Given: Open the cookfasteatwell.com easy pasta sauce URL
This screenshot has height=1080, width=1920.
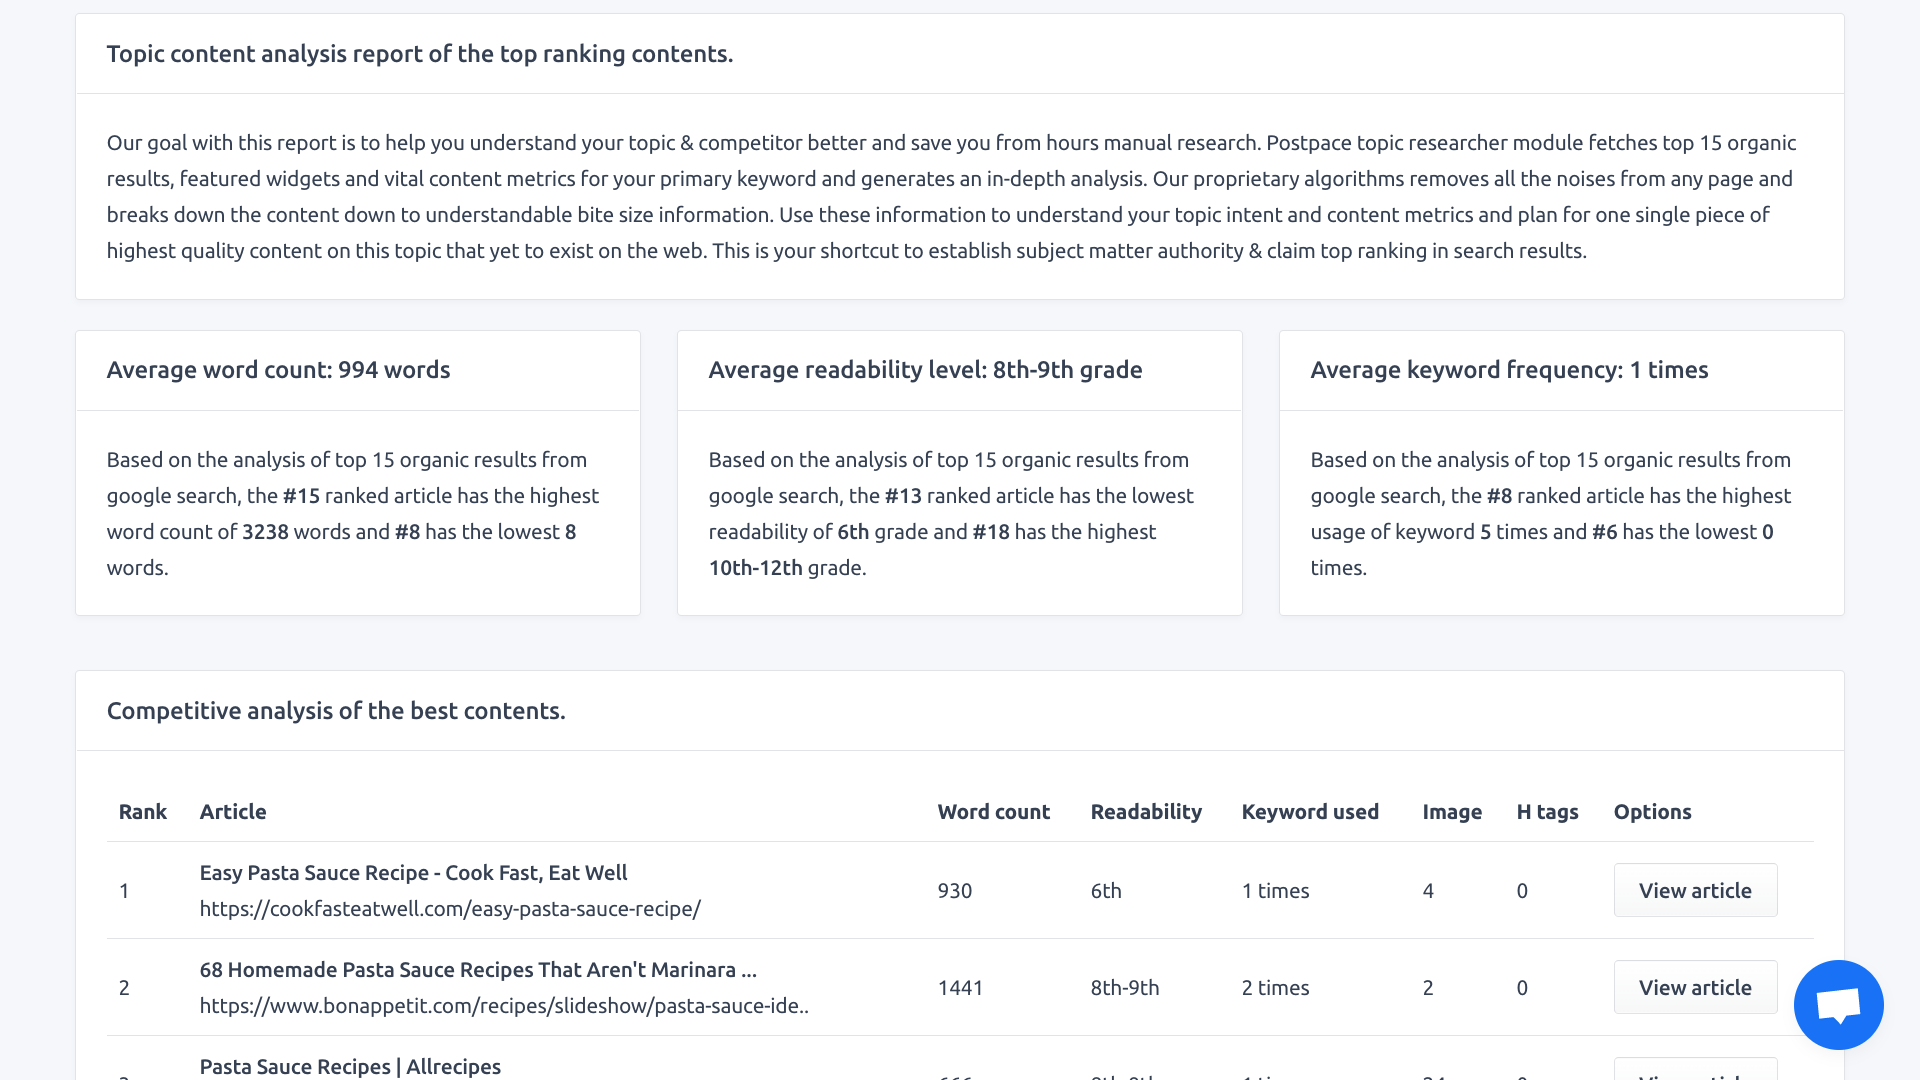Looking at the screenshot, I should coord(450,909).
